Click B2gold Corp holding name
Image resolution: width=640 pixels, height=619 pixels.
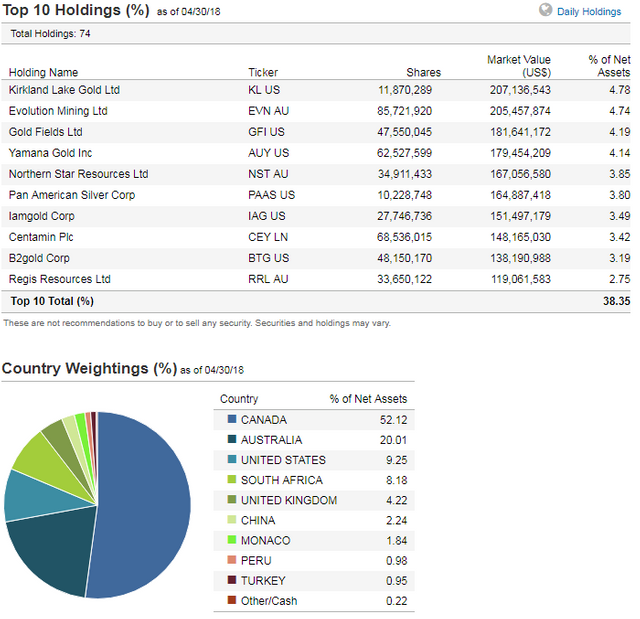pos(39,258)
